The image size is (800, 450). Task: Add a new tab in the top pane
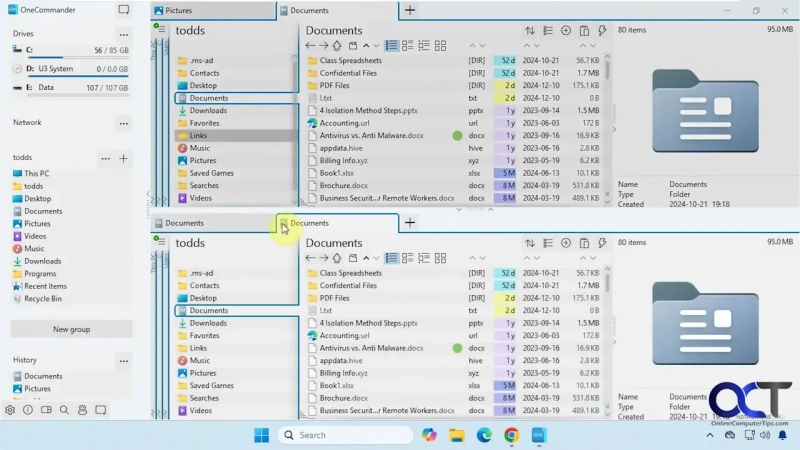tap(410, 11)
